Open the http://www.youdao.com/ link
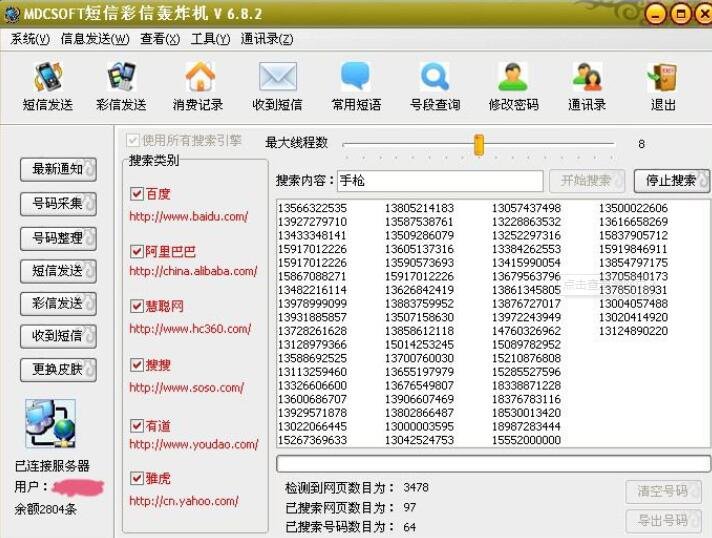 point(193,444)
